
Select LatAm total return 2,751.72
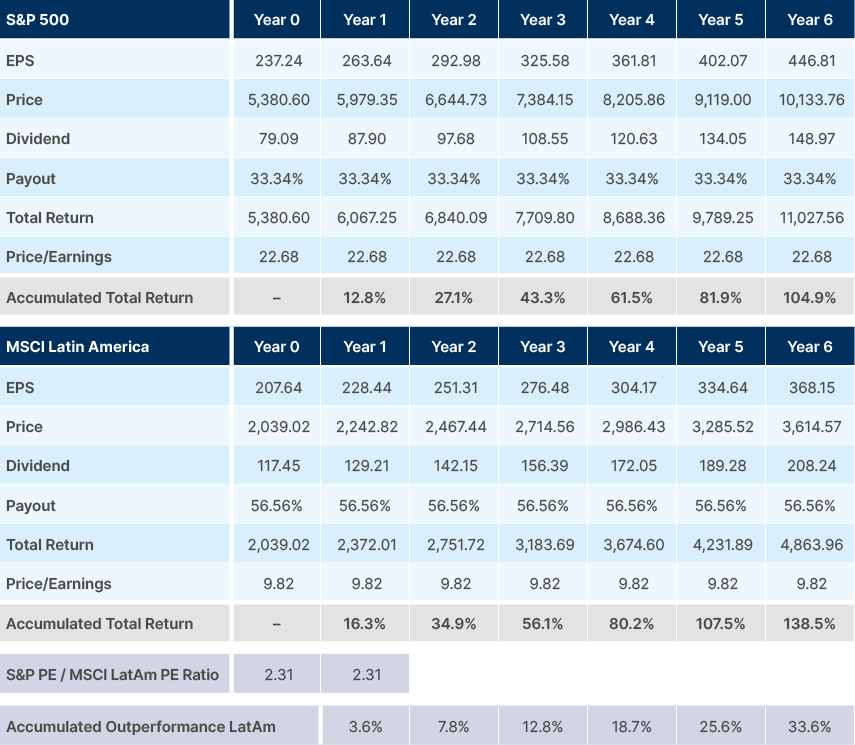[456, 545]
